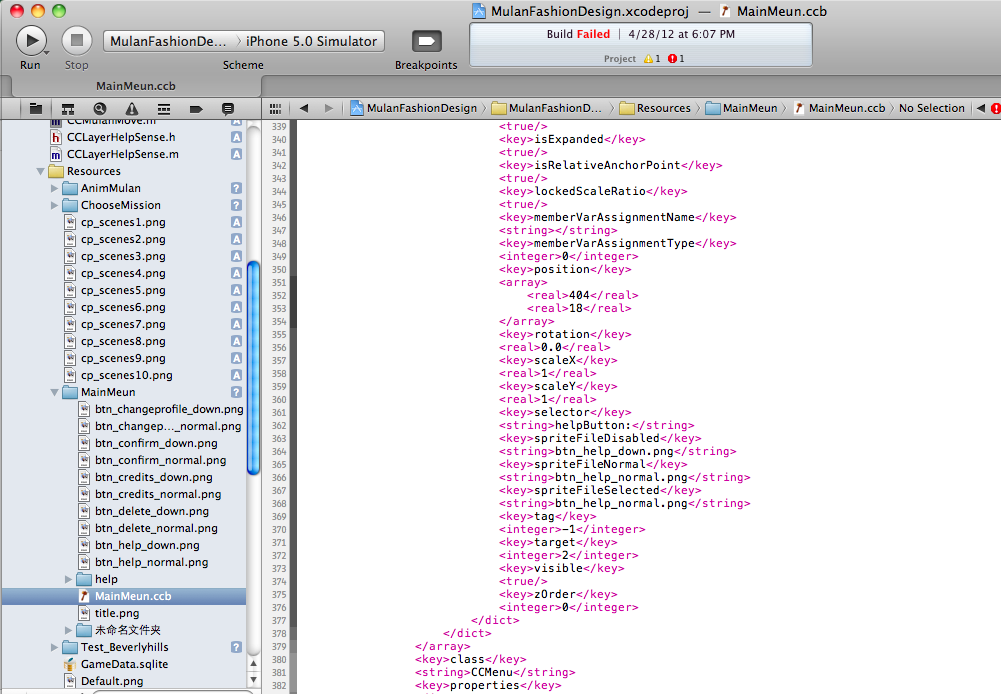Show the Issue navigator warning icon
Image resolution: width=1001 pixels, height=694 pixels.
point(132,108)
